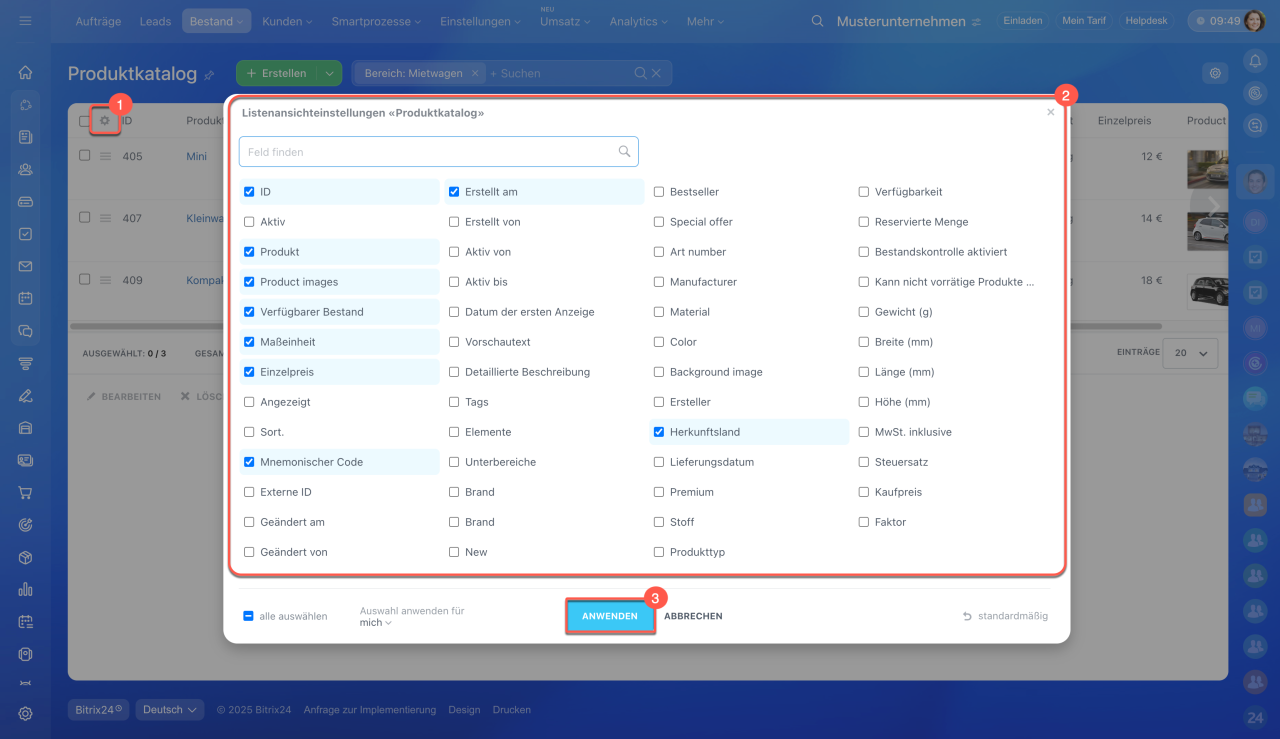Screen dimensions: 1280x739
Task: Clear the search filter with the X icon
Action: (656, 73)
